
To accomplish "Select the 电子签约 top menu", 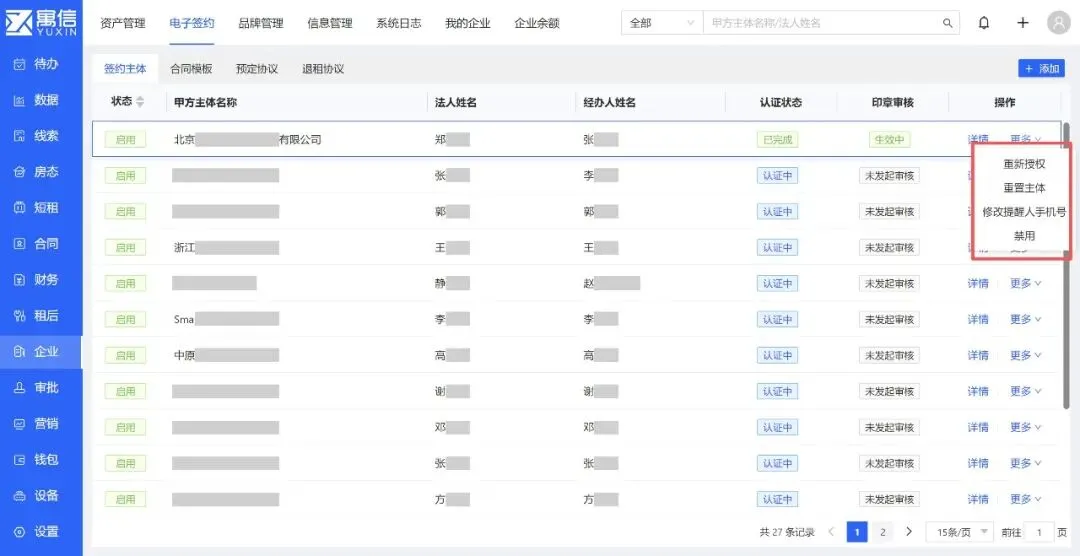I will point(191,23).
